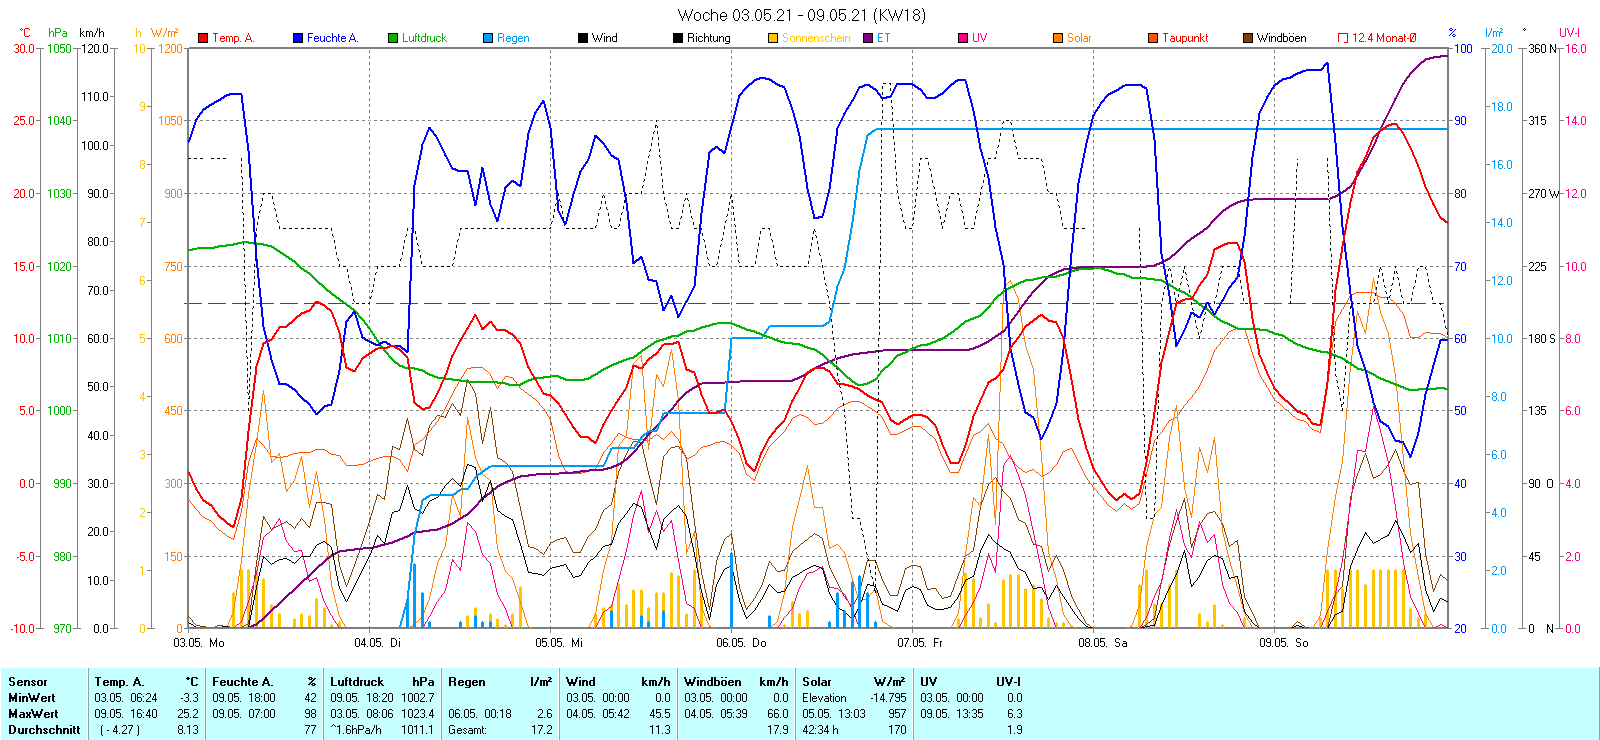The height and width of the screenshot is (740, 1600).
Task: Click the humidity minimum timestamp 09.05. 18:00
Action: [x=244, y=698]
